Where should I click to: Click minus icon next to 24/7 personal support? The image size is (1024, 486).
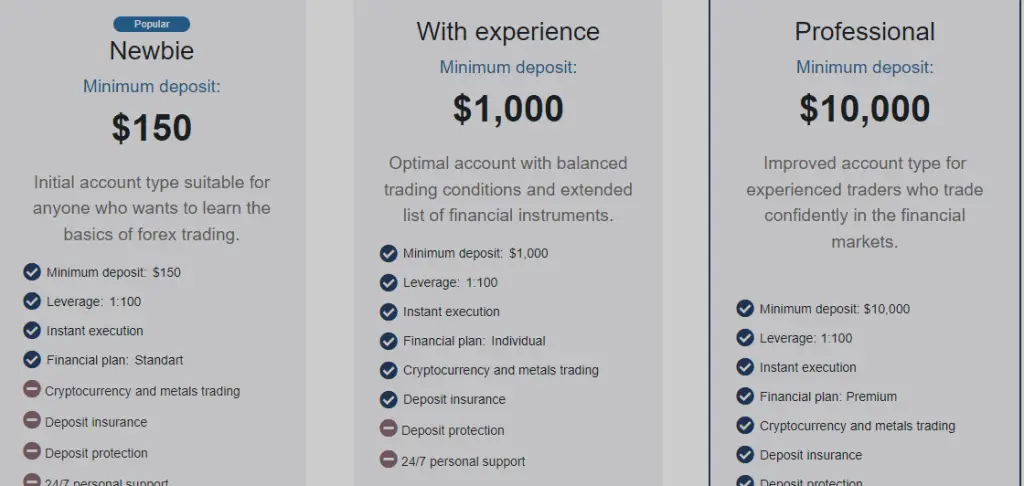[389, 460]
